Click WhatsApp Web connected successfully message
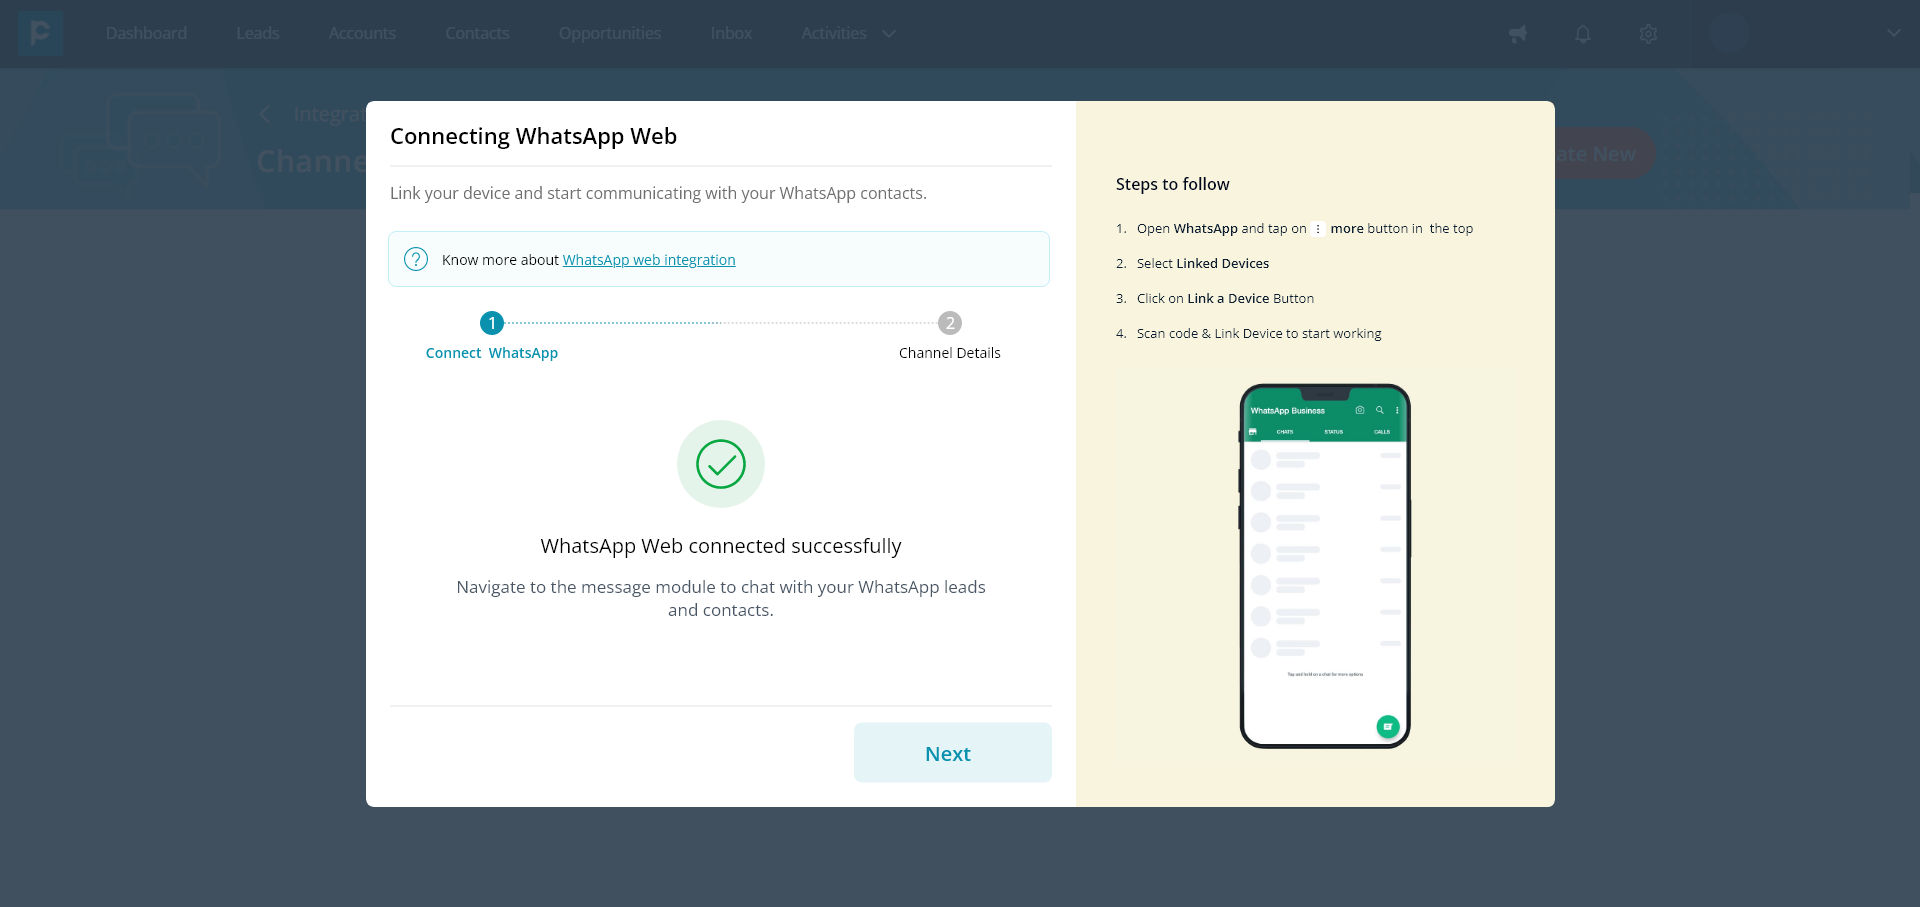The image size is (1920, 907). click(x=721, y=546)
